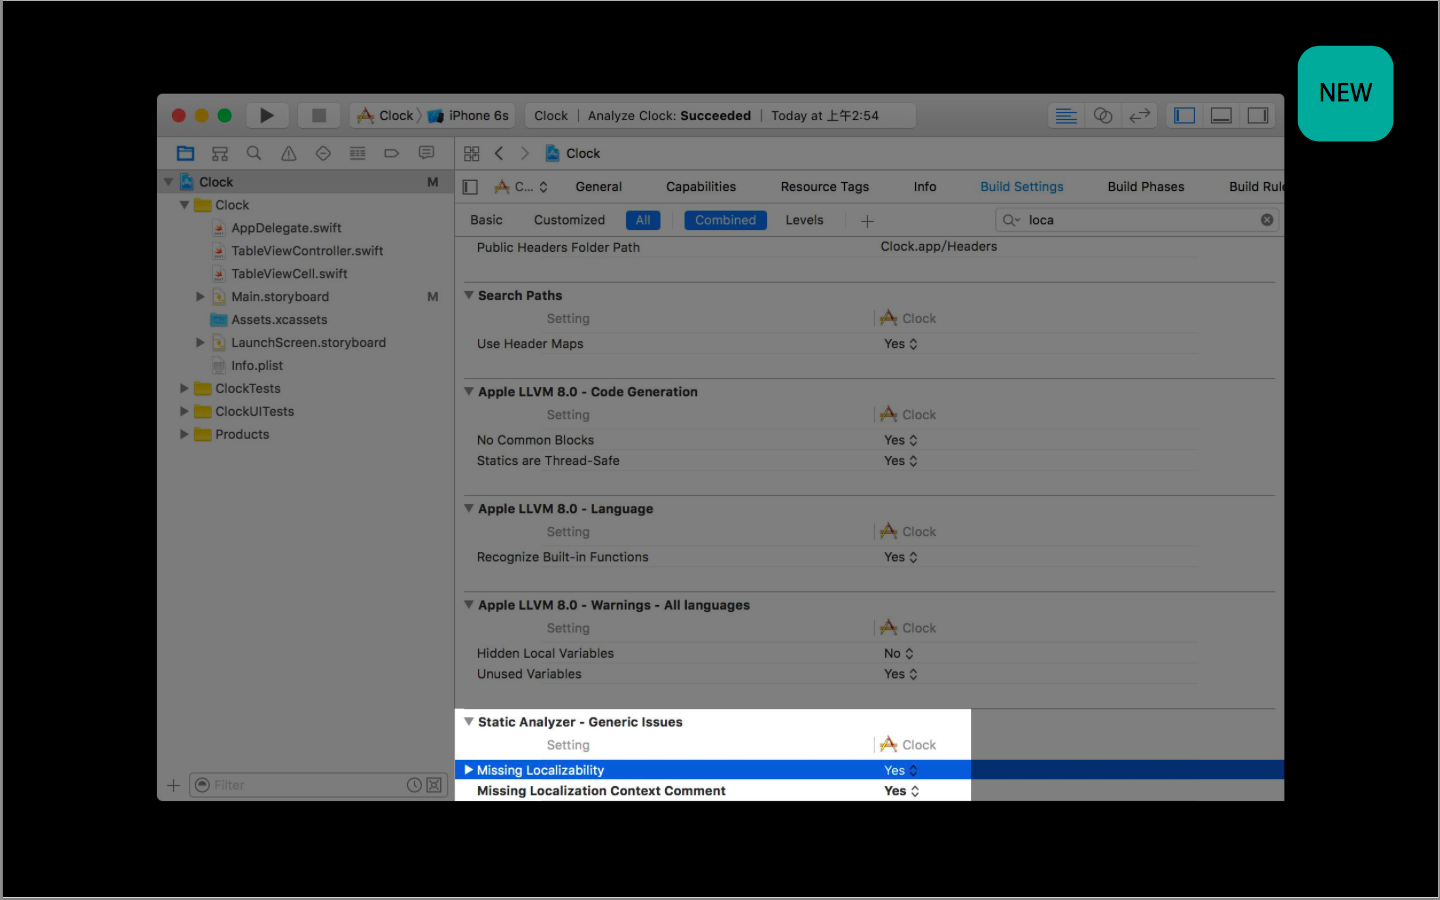Toggle the Utilities panel visibility
The width and height of the screenshot is (1440, 900).
[x=1258, y=116]
